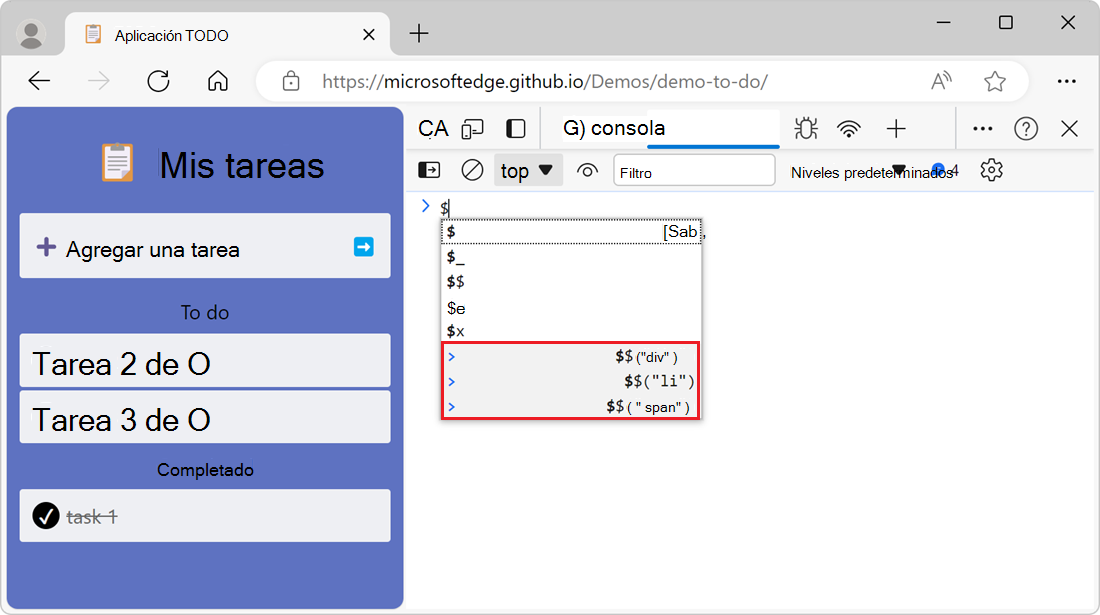This screenshot has height=615, width=1100.
Task: Click the clear console icon
Action: (x=472, y=171)
